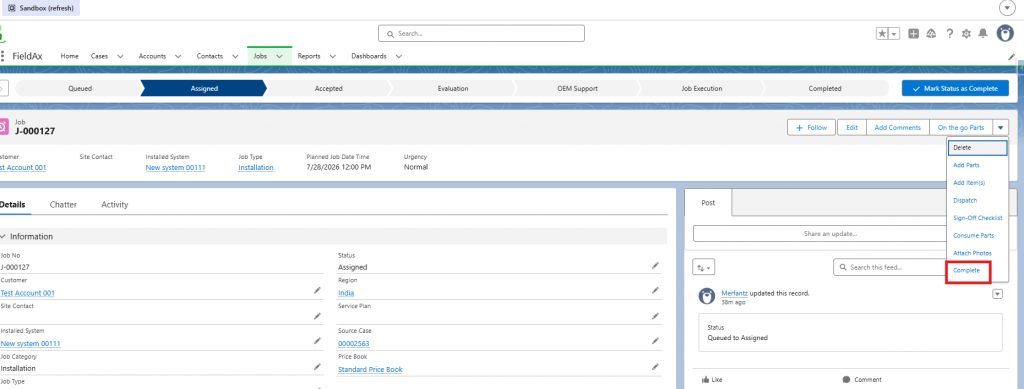Image resolution: width=1024 pixels, height=389 pixels.
Task: Open the Standard Price Book link
Action: pos(370,369)
